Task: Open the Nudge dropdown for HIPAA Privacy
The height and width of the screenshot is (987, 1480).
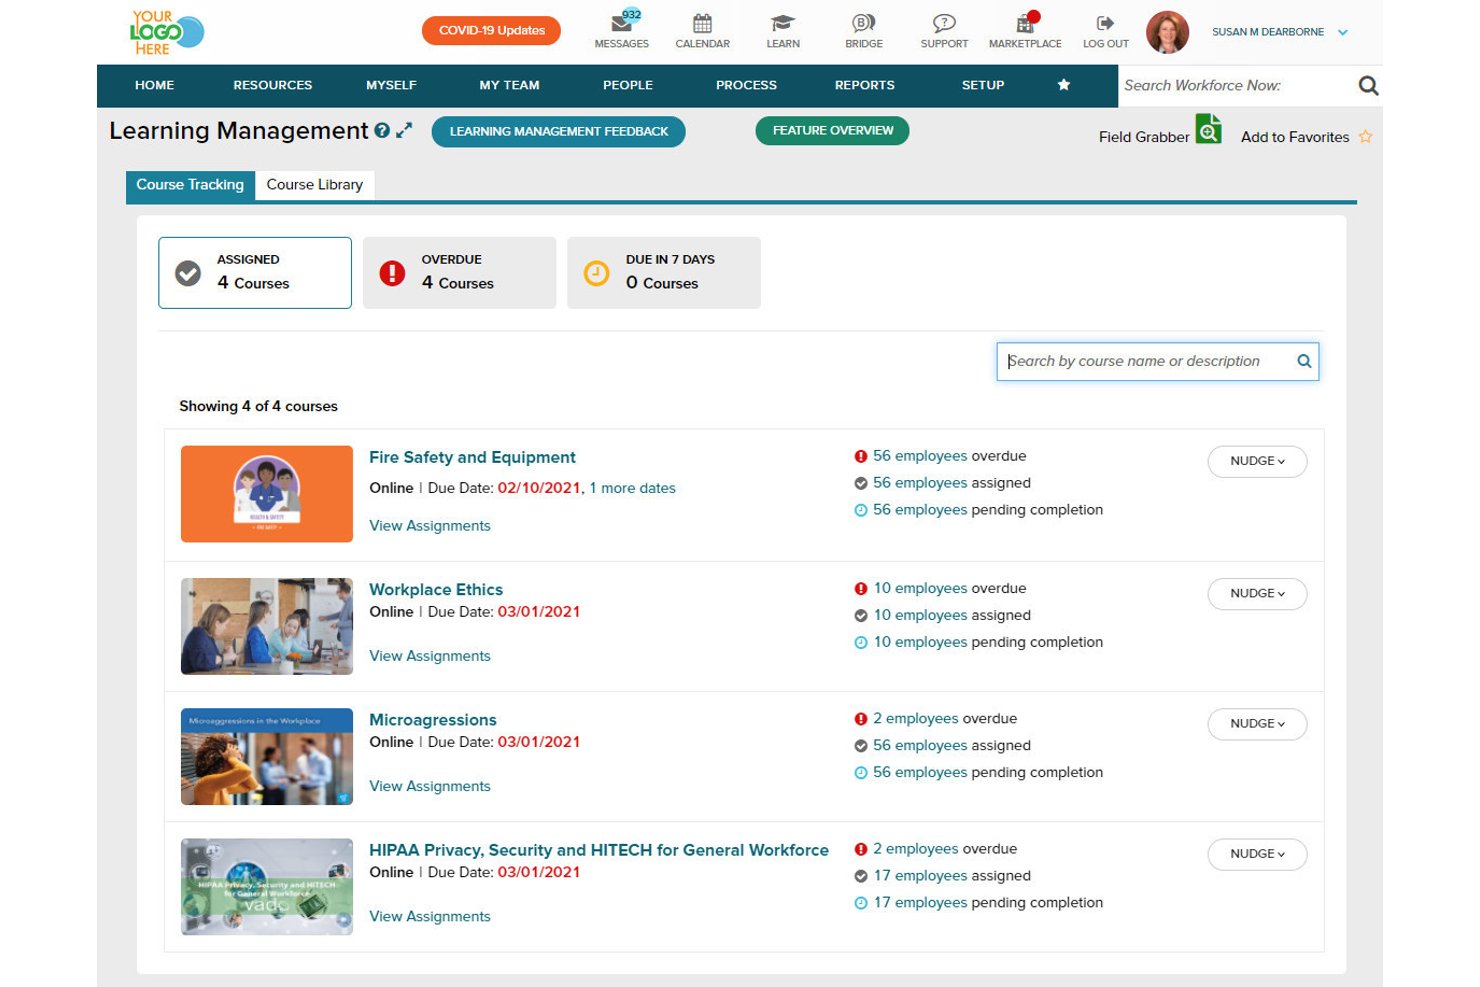Action: pyautogui.click(x=1257, y=854)
